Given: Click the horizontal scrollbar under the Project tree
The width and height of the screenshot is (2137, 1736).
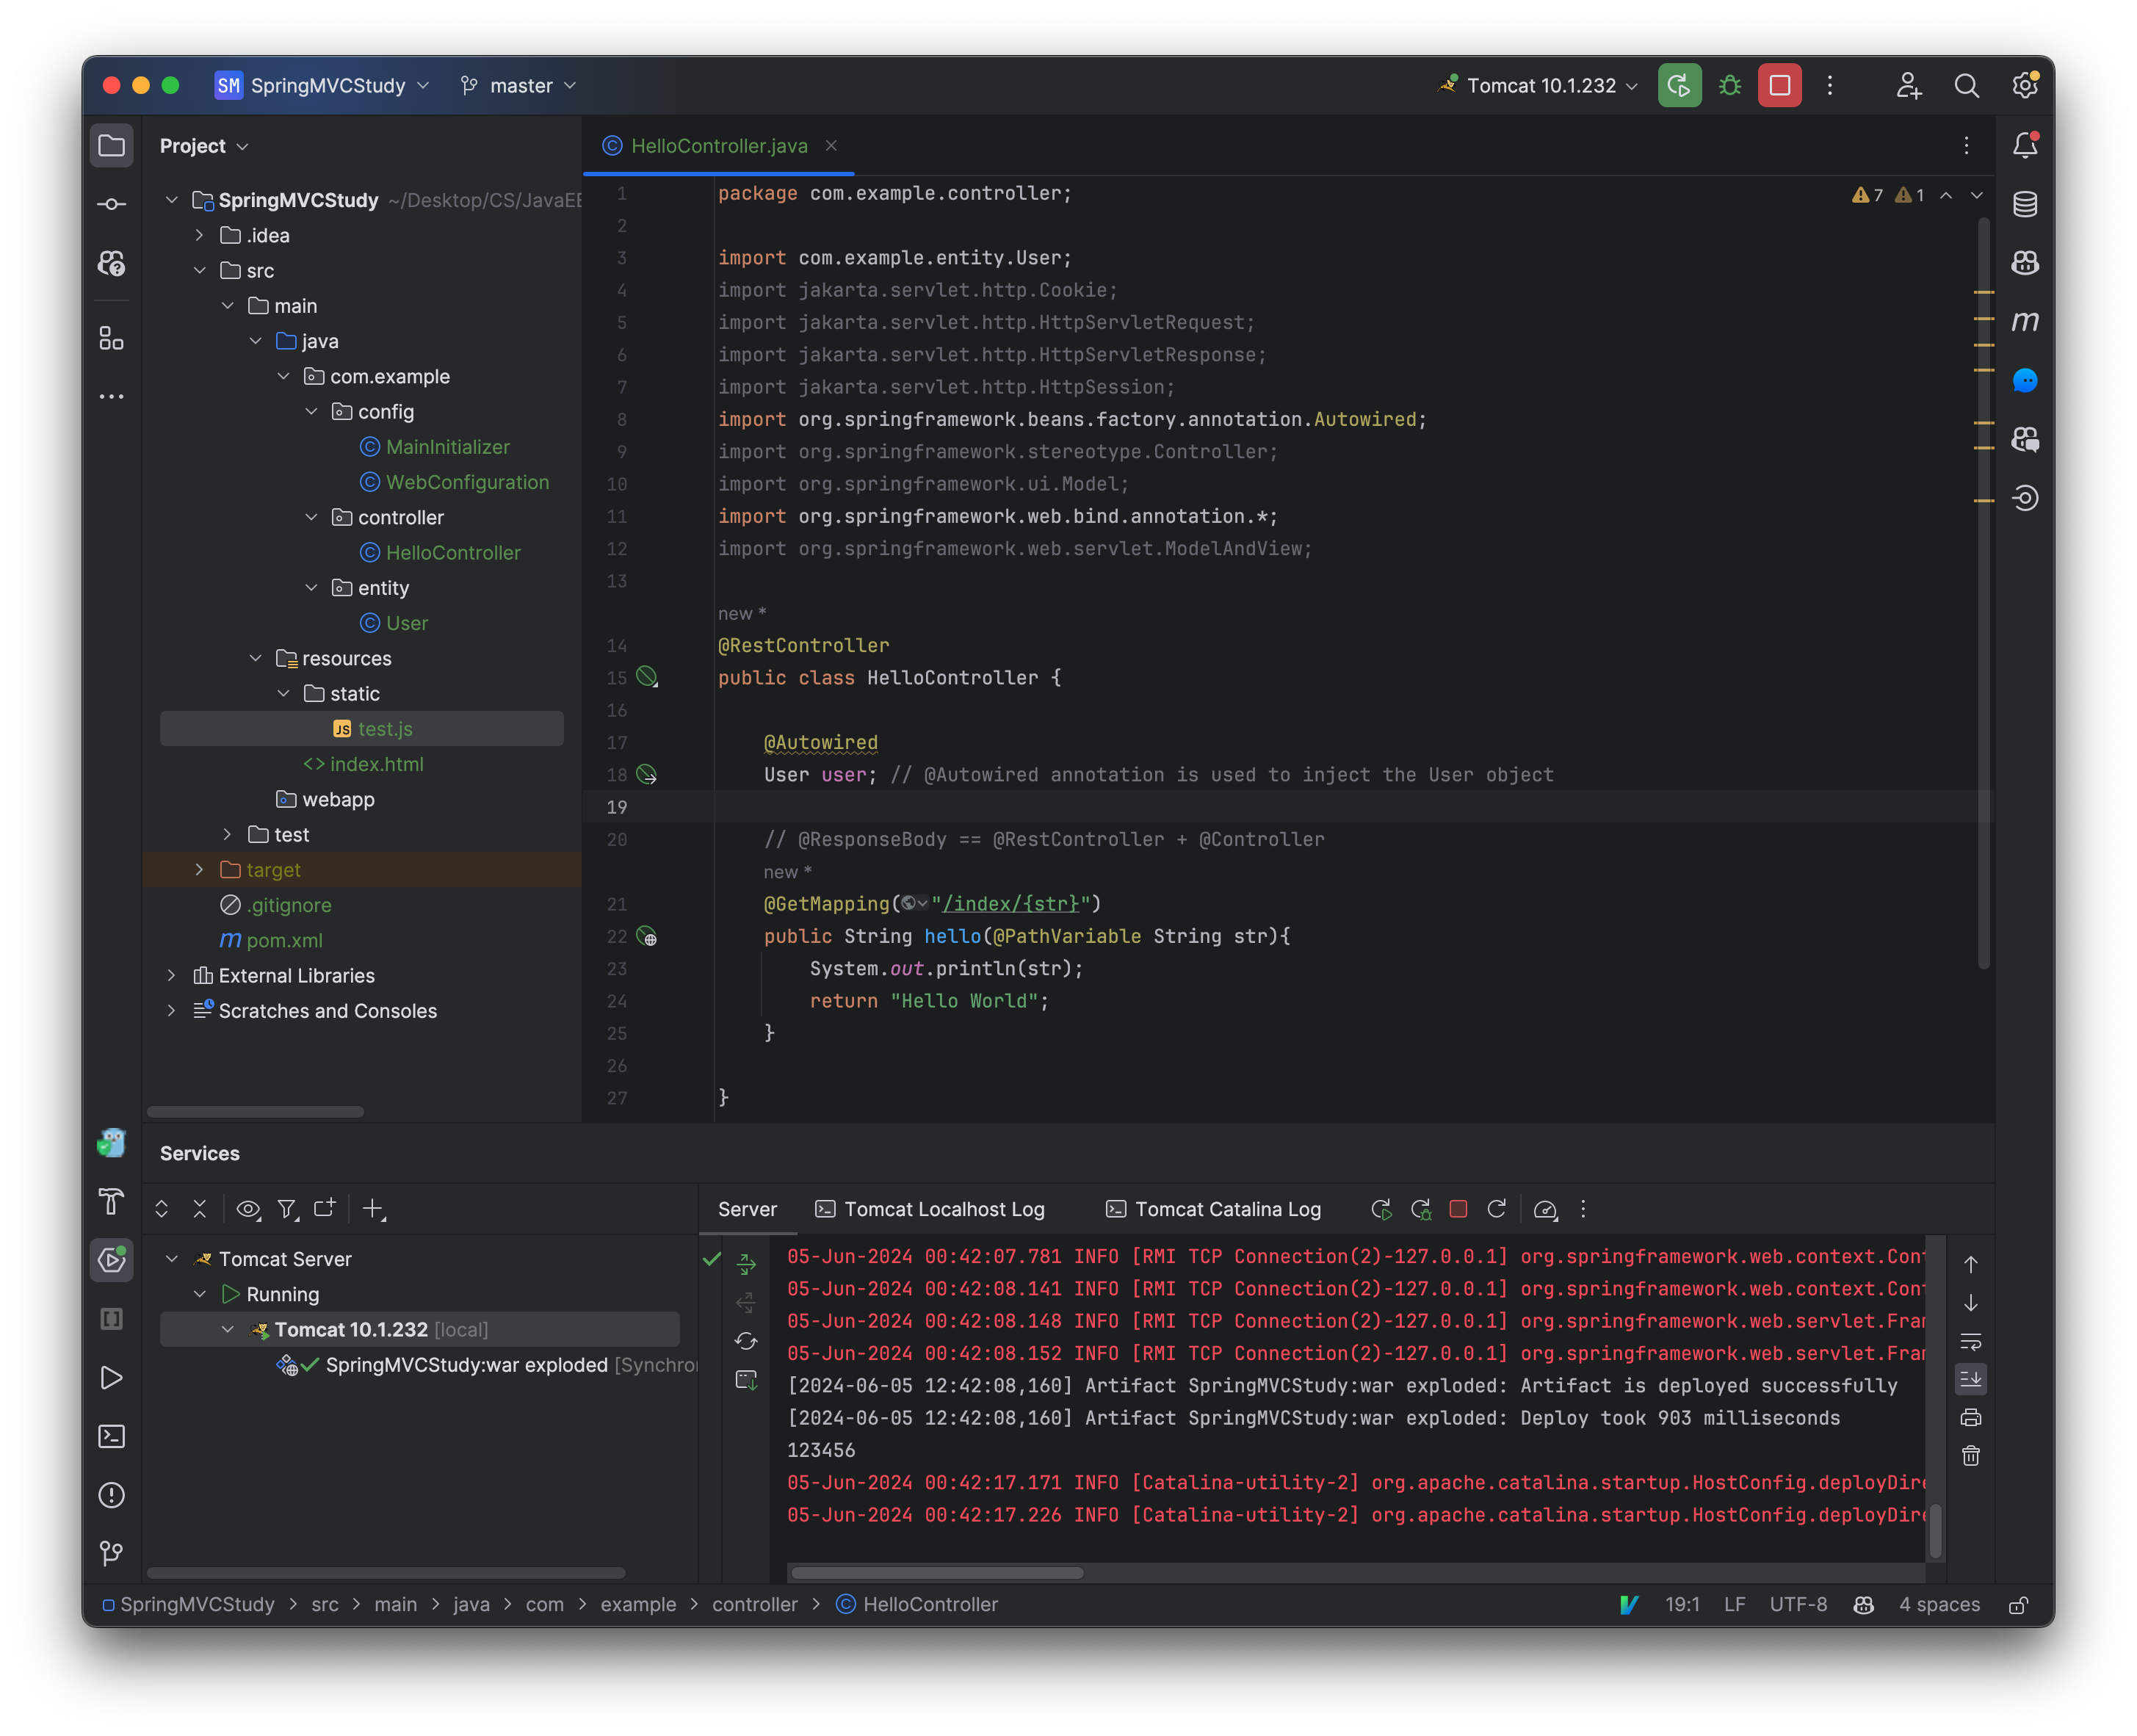Looking at the screenshot, I should (x=255, y=1111).
